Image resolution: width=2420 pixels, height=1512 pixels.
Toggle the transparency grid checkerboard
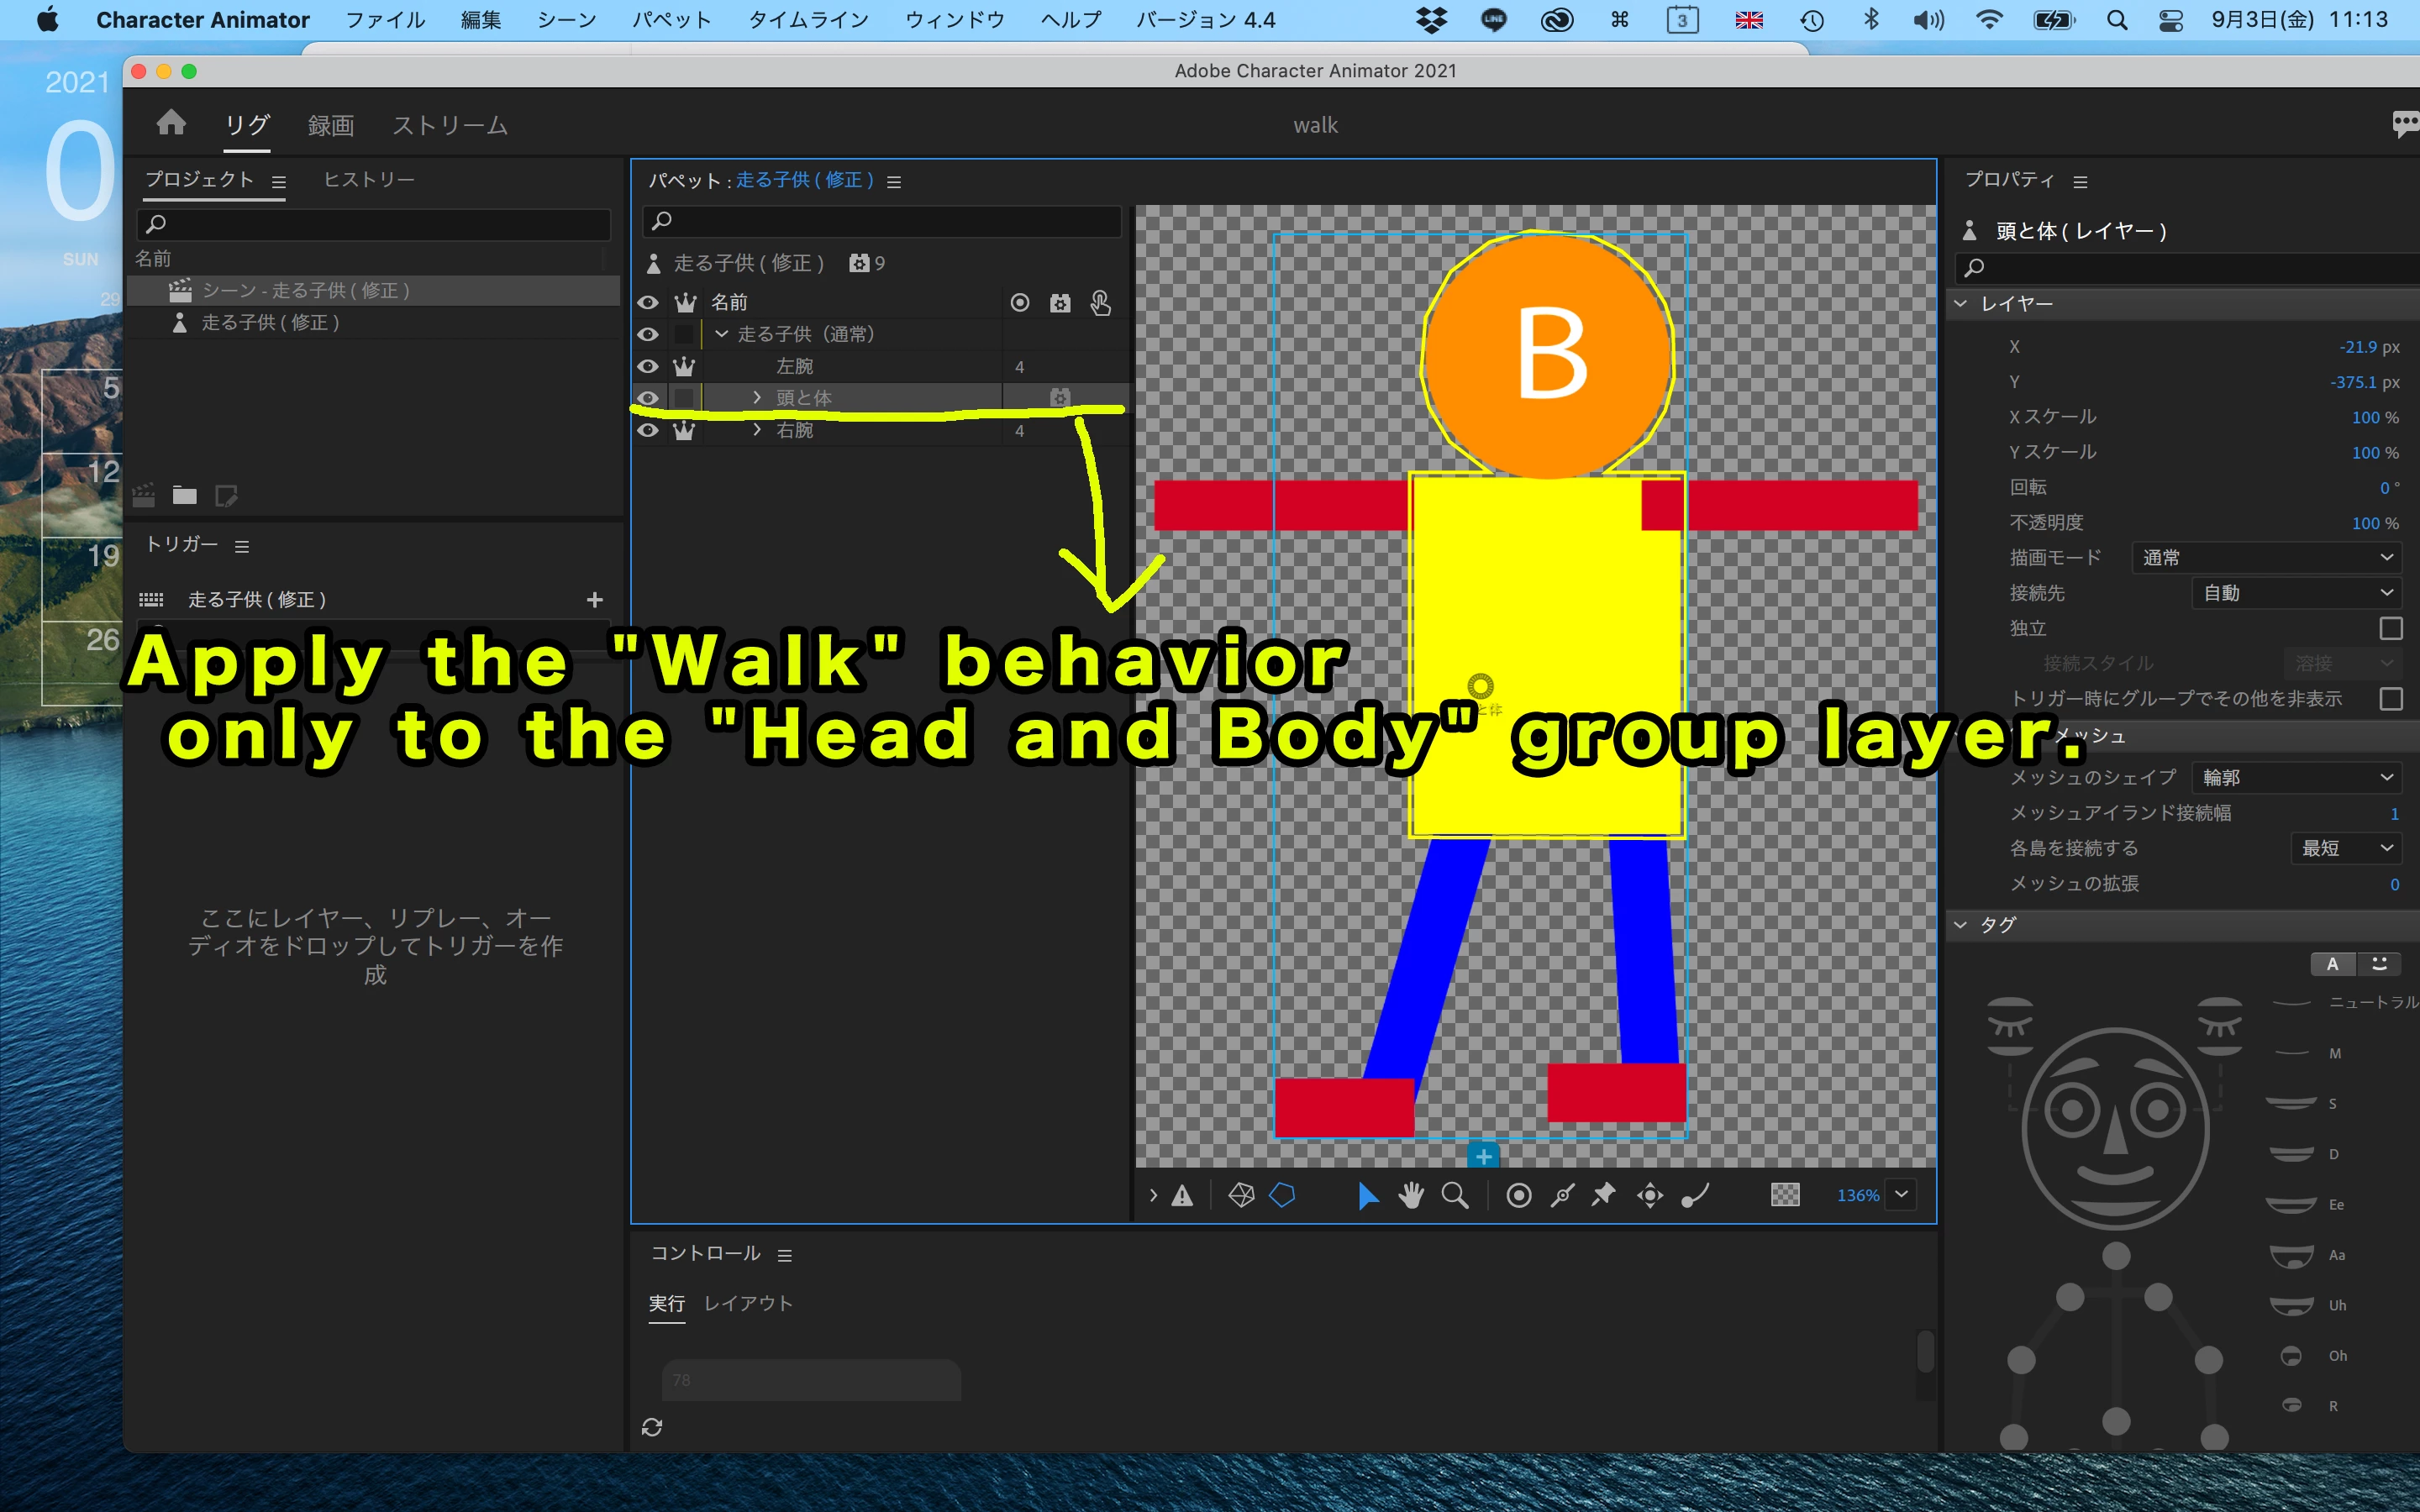point(1785,1195)
